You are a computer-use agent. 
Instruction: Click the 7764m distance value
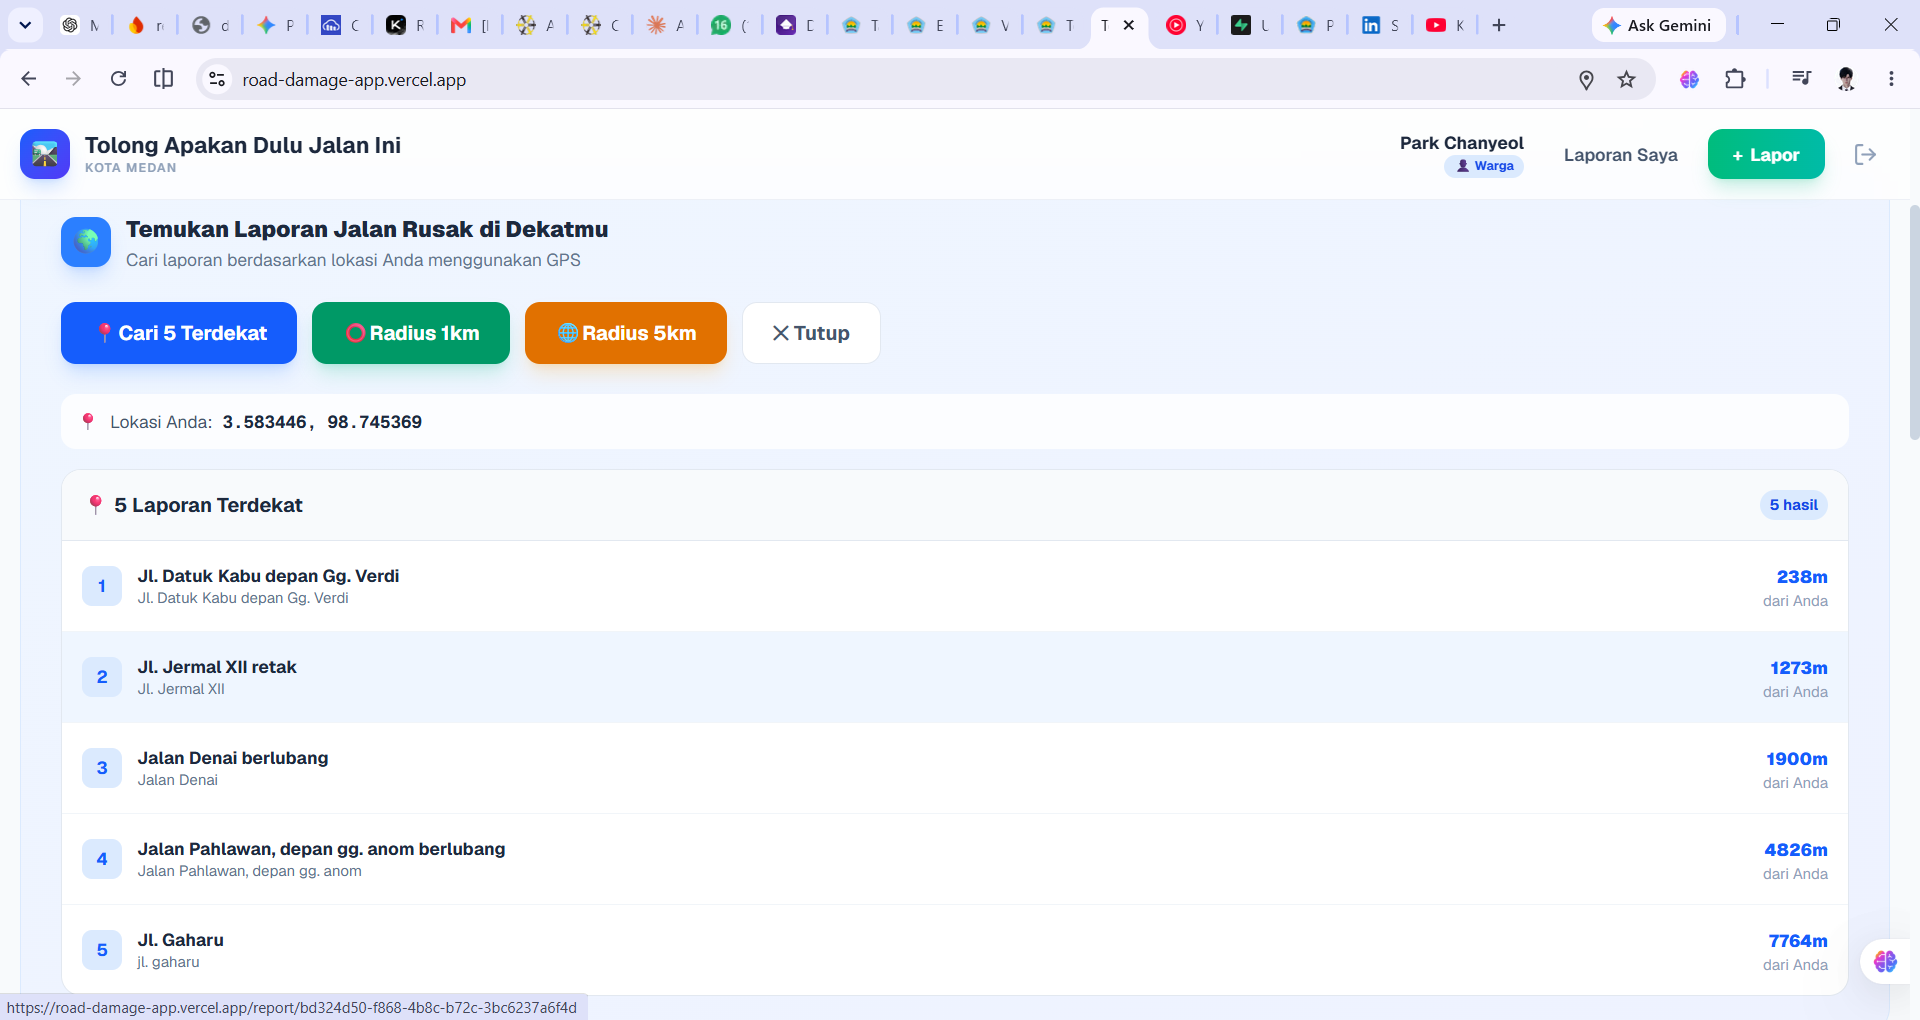pos(1797,941)
